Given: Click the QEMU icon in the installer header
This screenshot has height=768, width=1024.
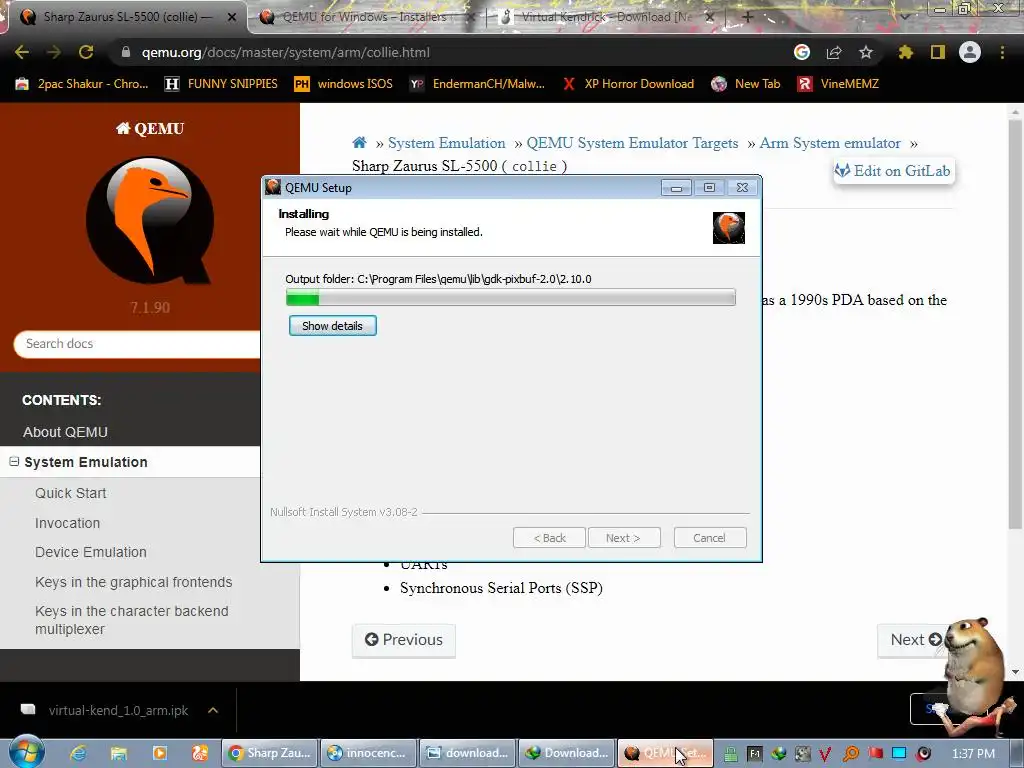Looking at the screenshot, I should coord(729,228).
